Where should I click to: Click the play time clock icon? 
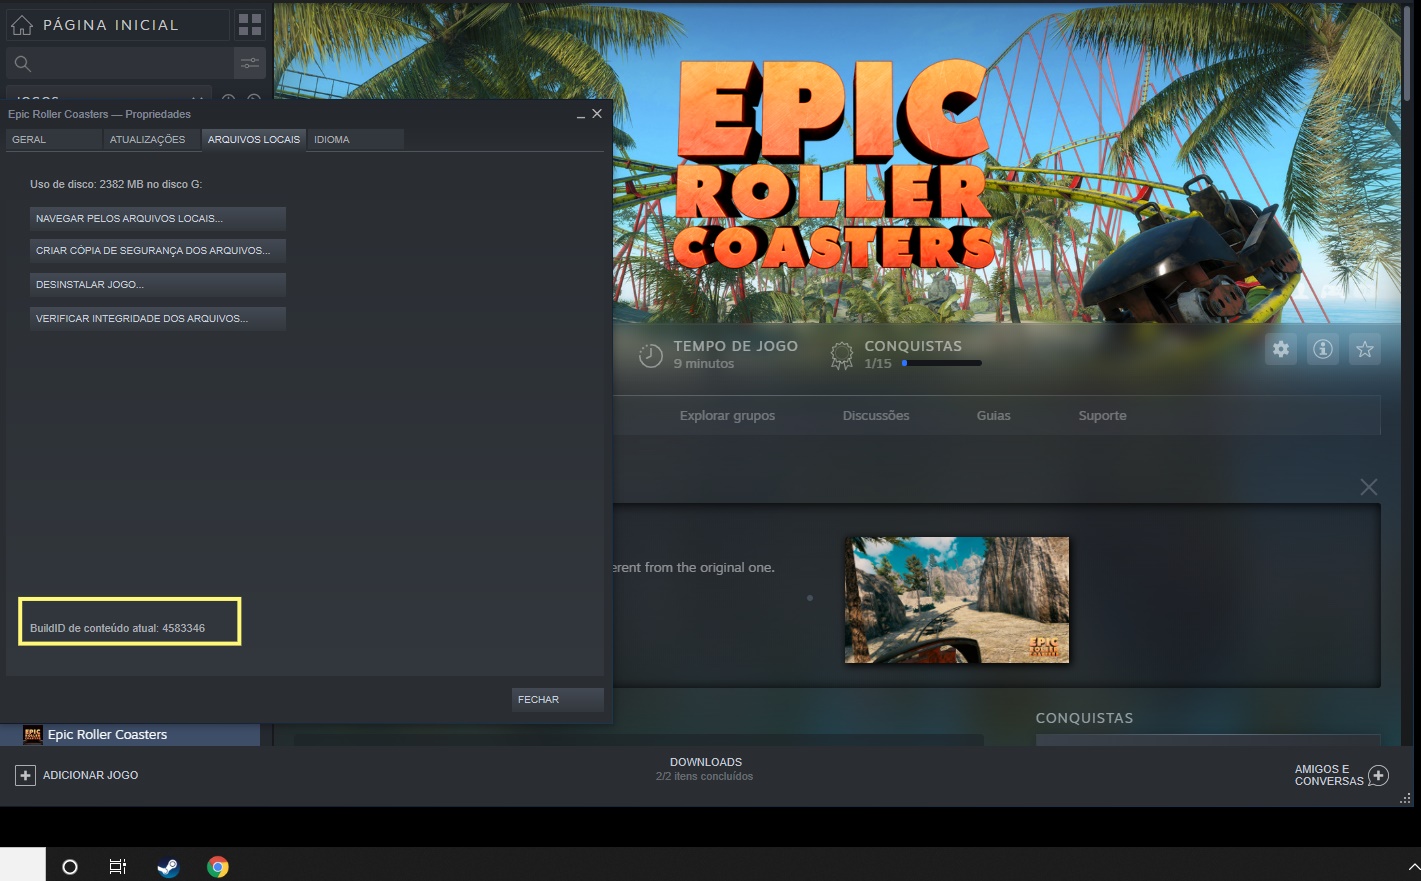click(x=651, y=355)
